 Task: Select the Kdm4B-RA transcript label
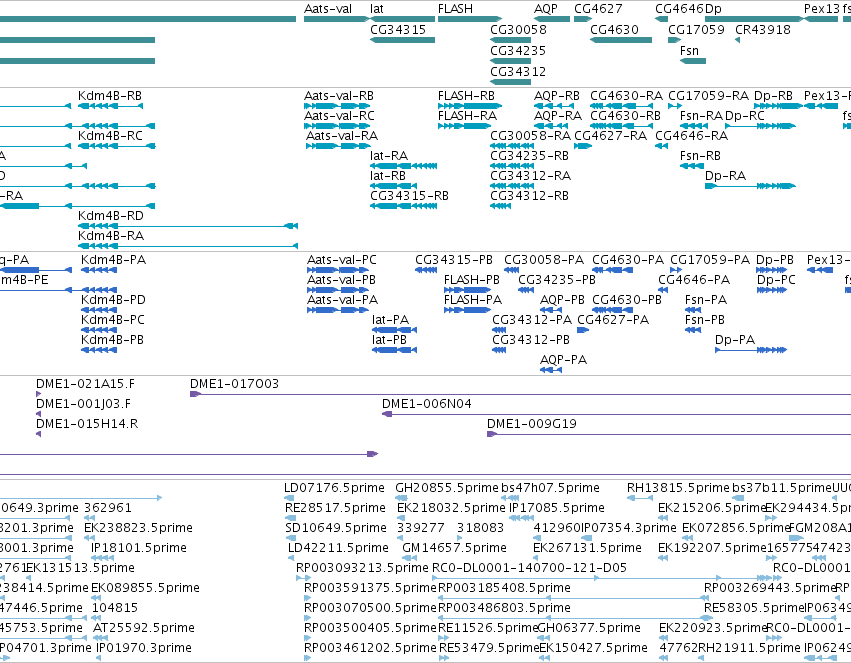coord(111,235)
